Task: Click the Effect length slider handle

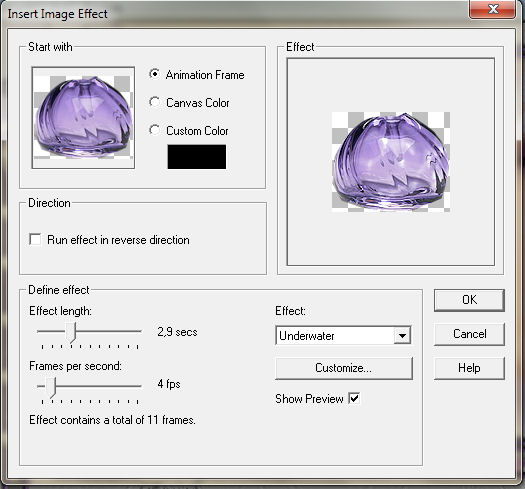Action: pyautogui.click(x=71, y=333)
